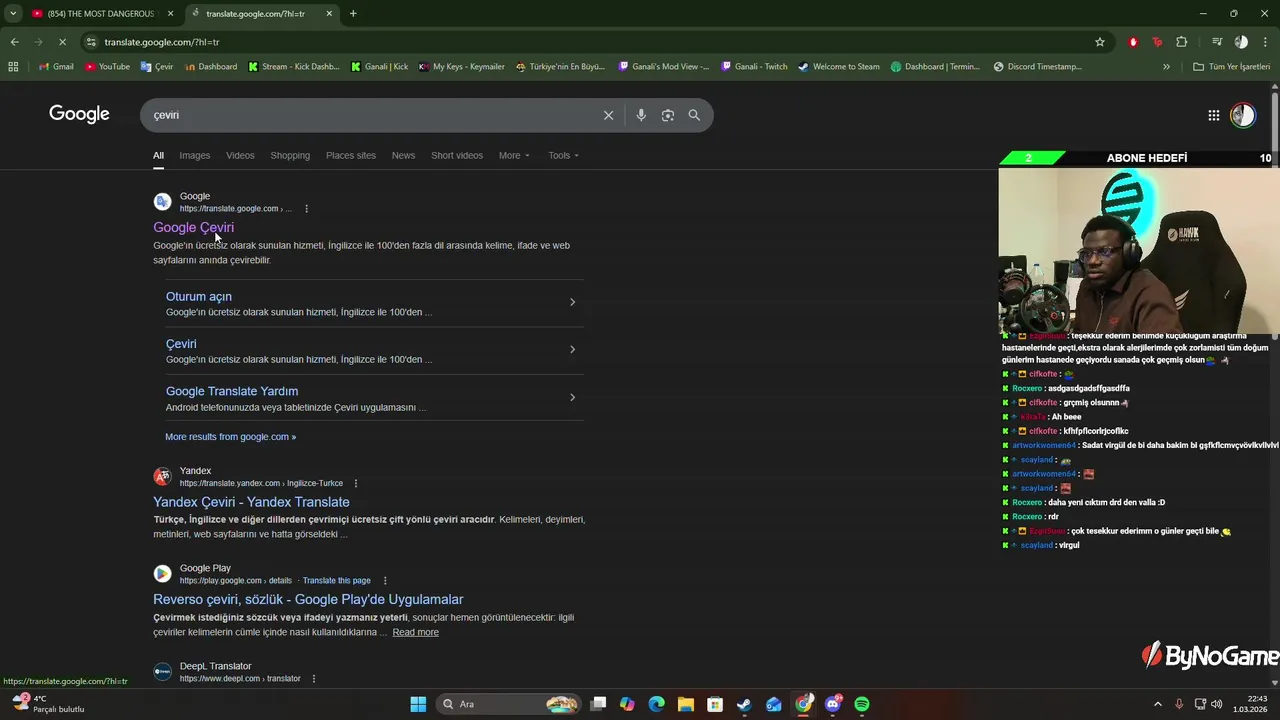Open the Stream - Kick Dashboard bookmark
The height and width of the screenshot is (720, 1280).
tap(294, 67)
